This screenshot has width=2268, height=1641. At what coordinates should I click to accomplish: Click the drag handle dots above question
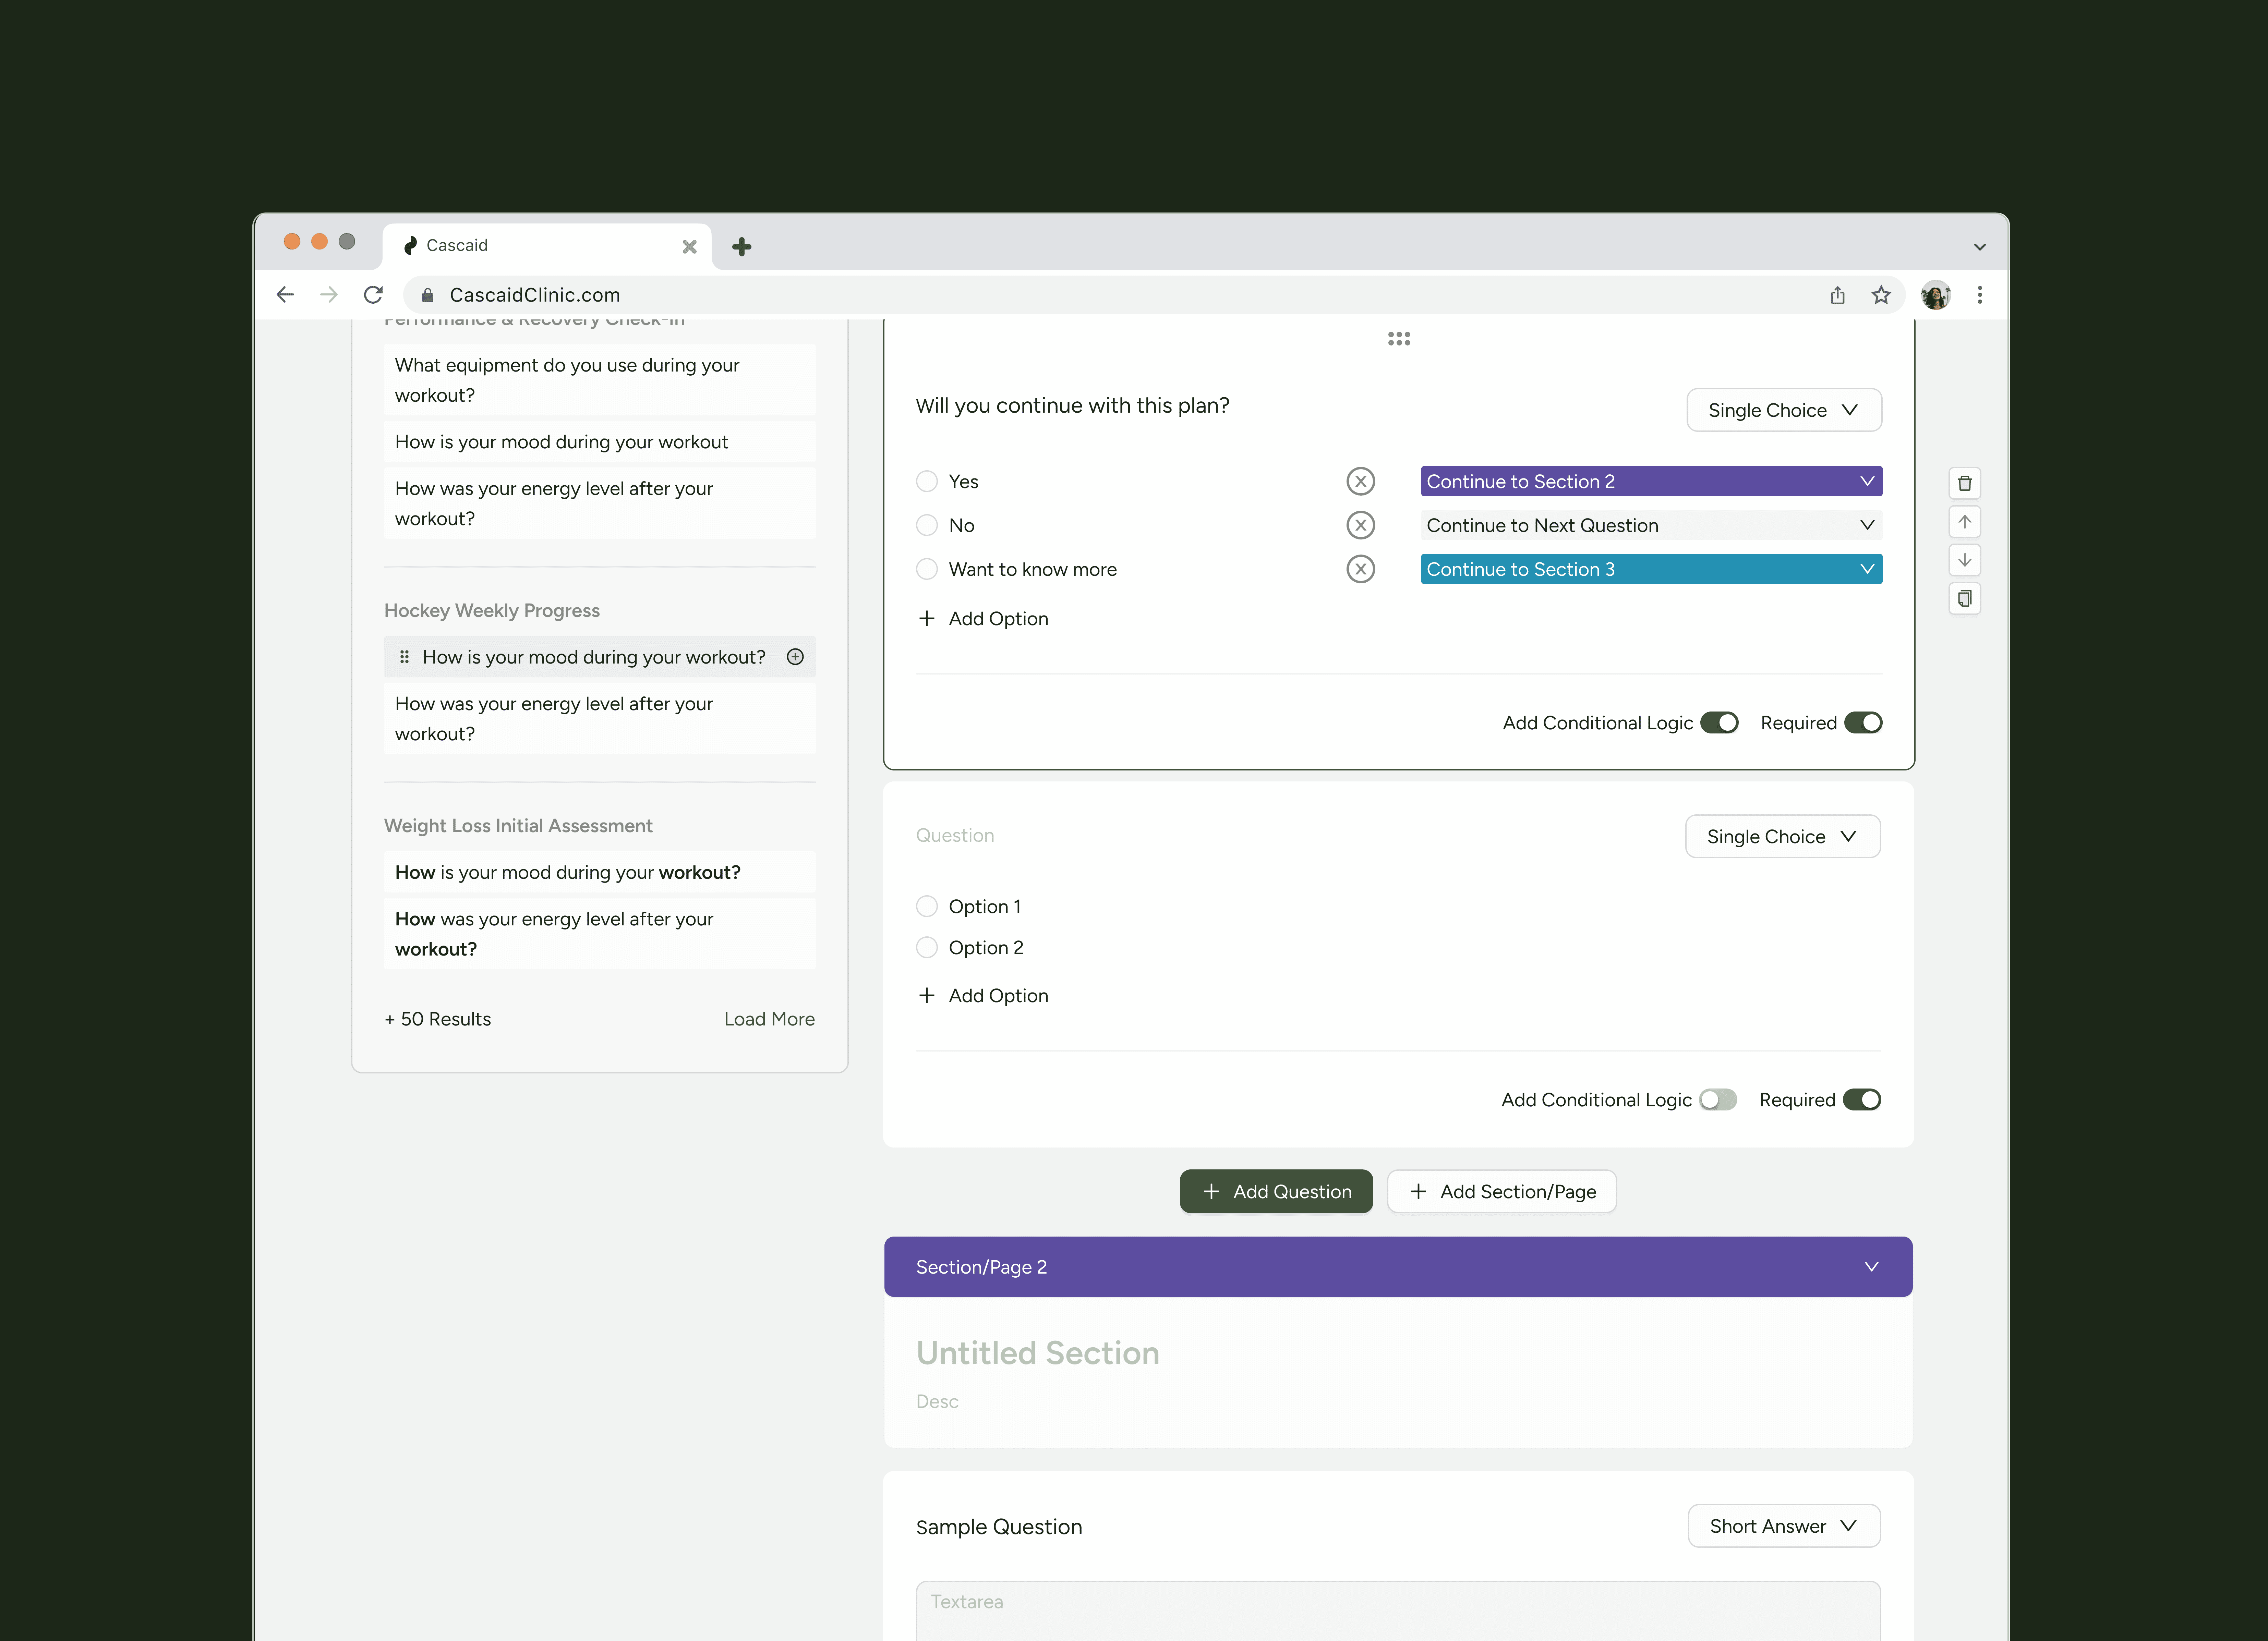[x=1398, y=339]
